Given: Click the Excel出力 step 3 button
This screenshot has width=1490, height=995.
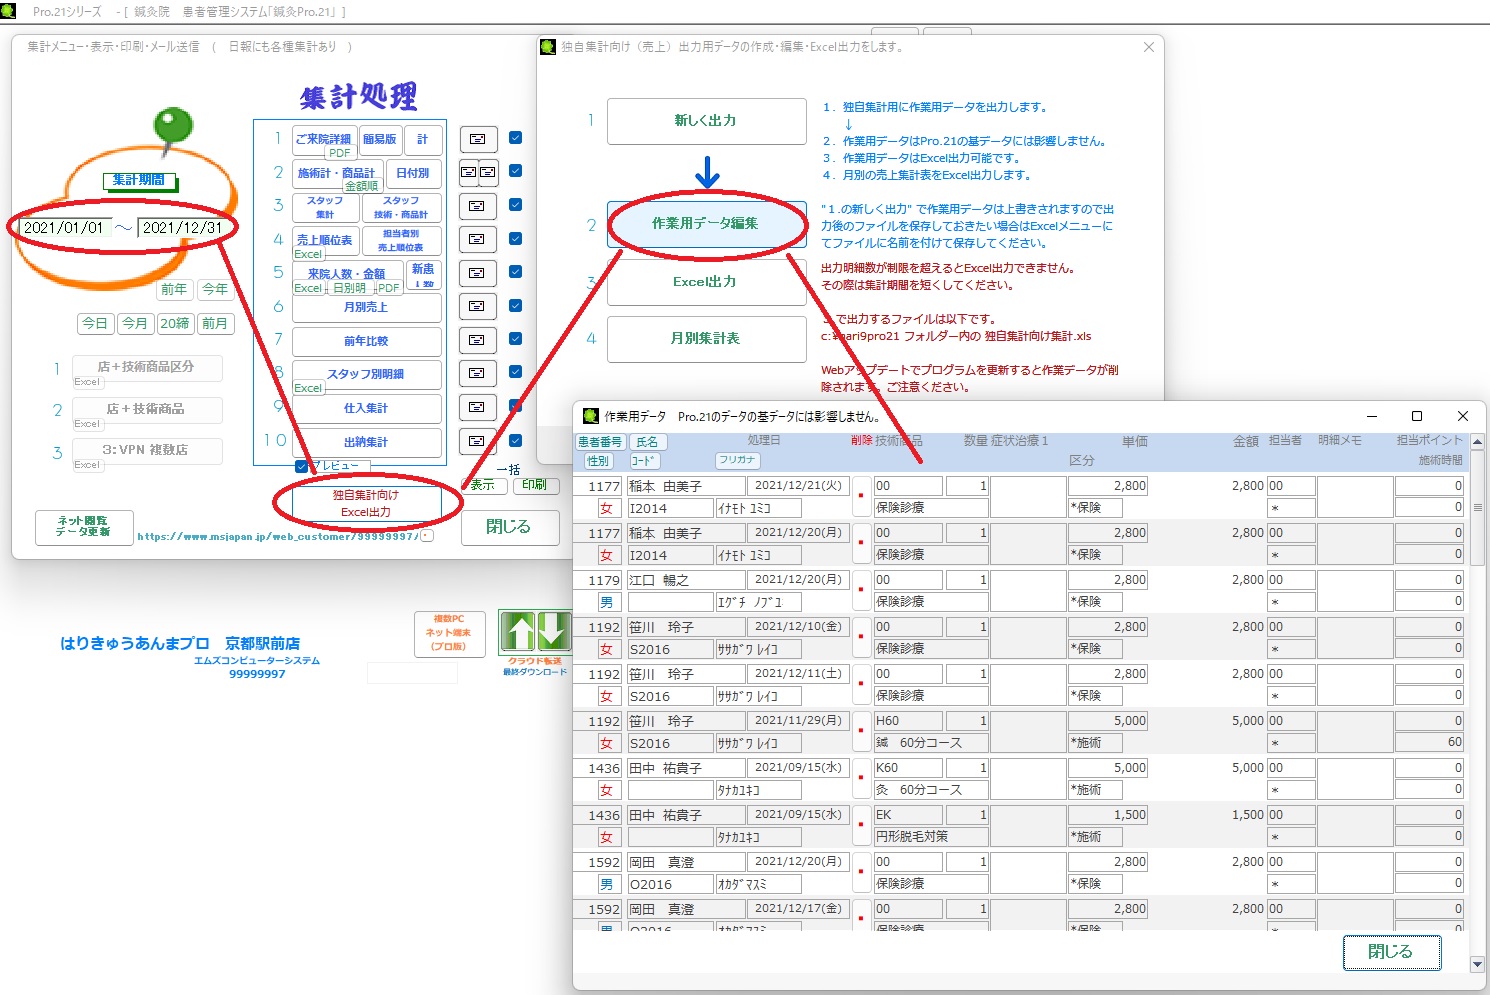Looking at the screenshot, I should [706, 282].
